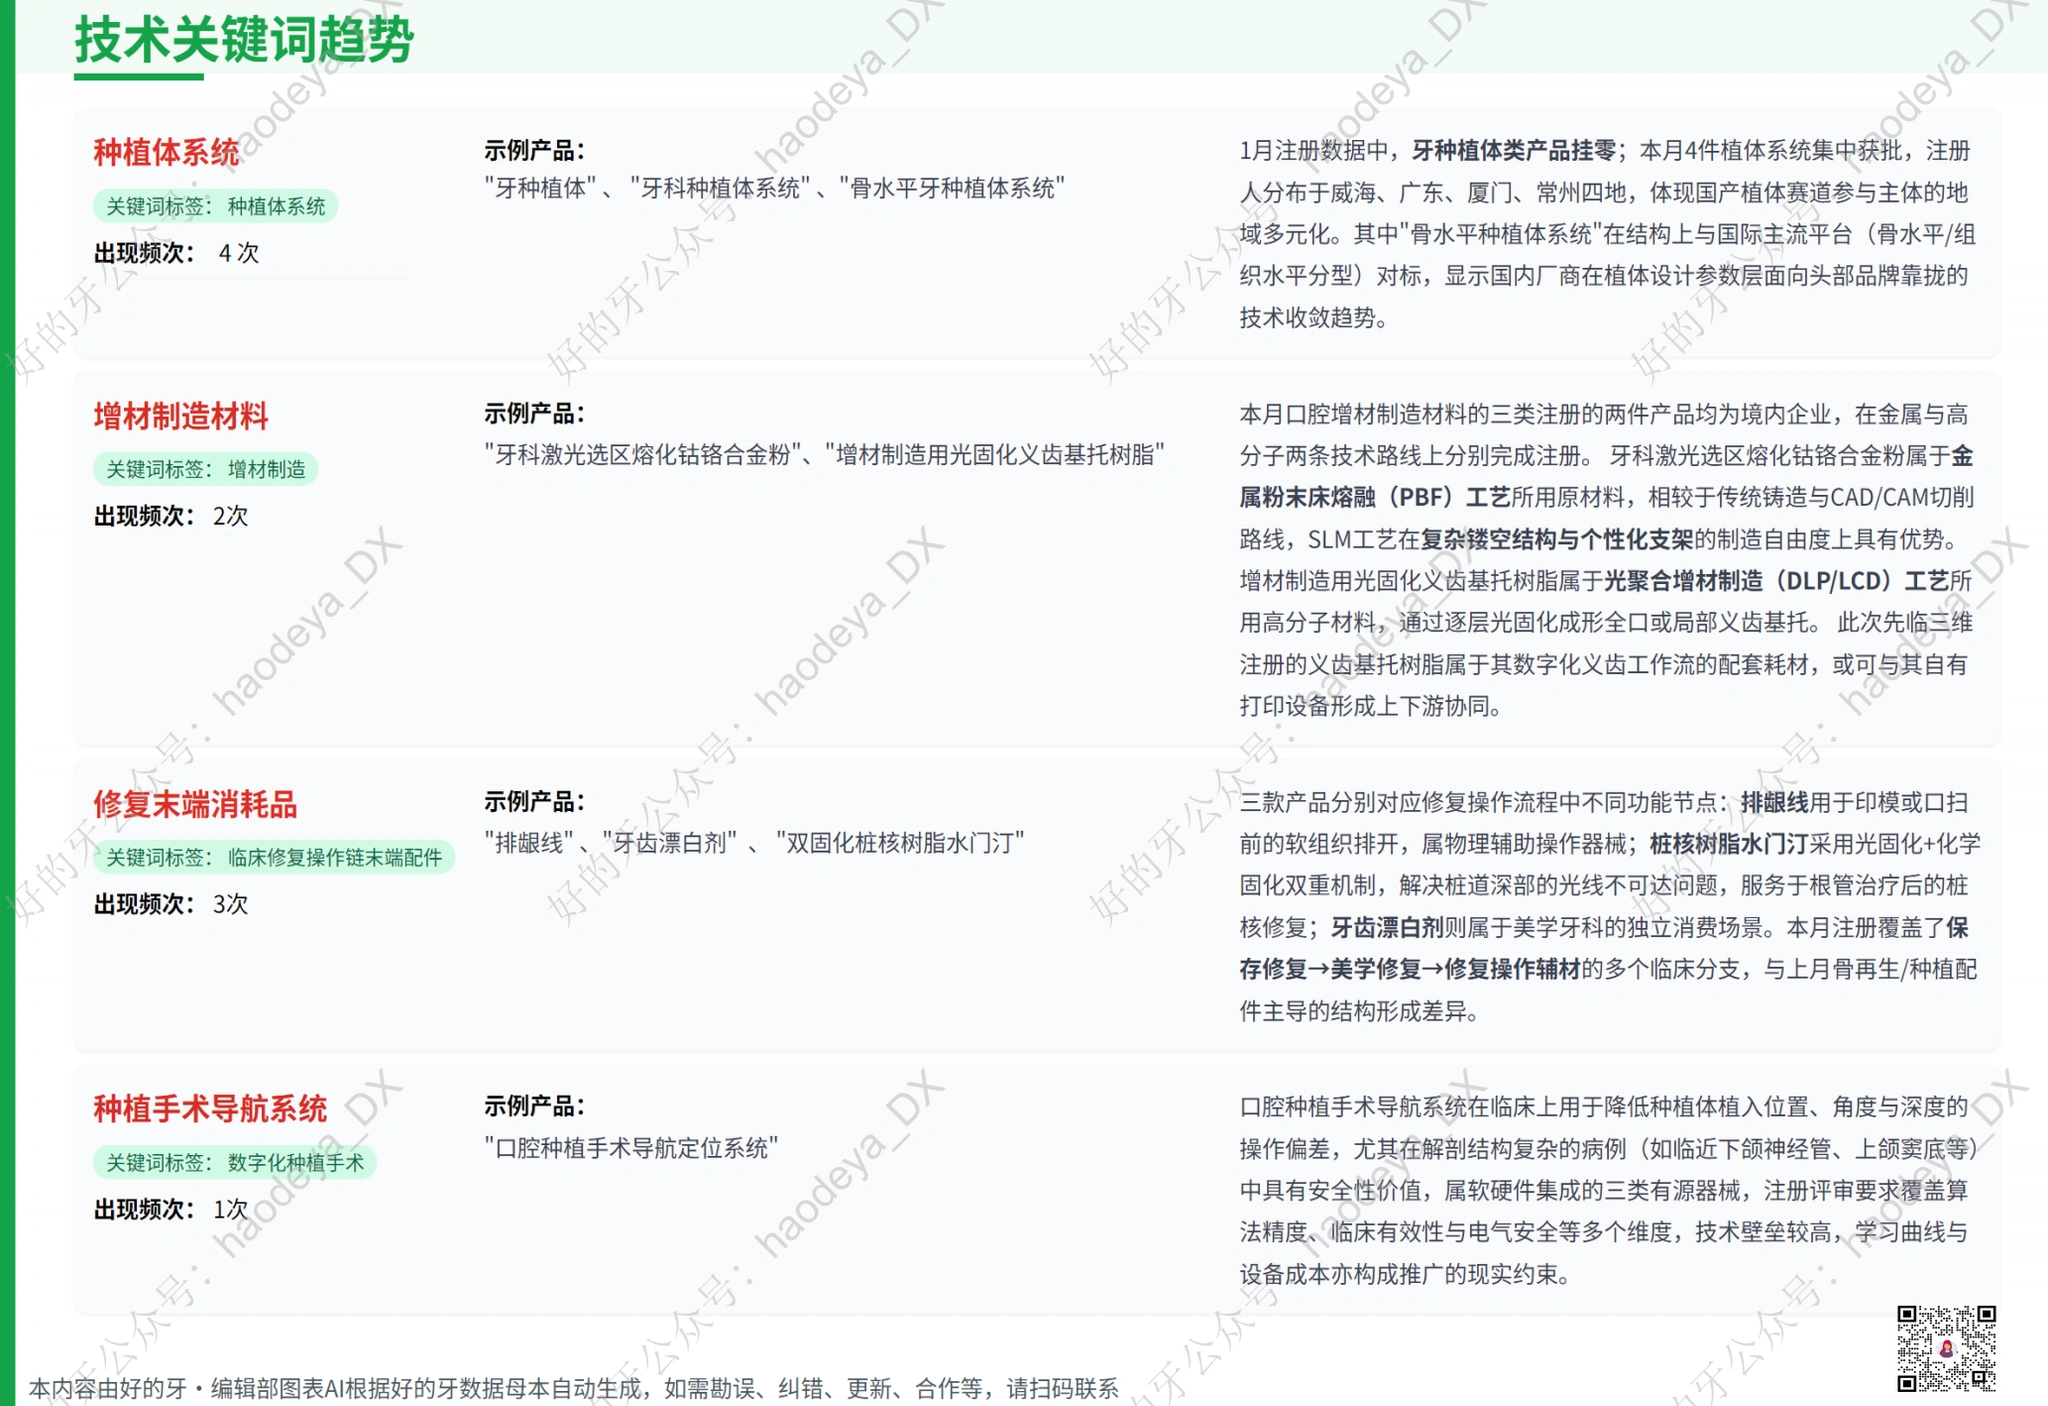
Task: Click the bold 牙齿漂白剂 term in description
Action: point(1386,928)
